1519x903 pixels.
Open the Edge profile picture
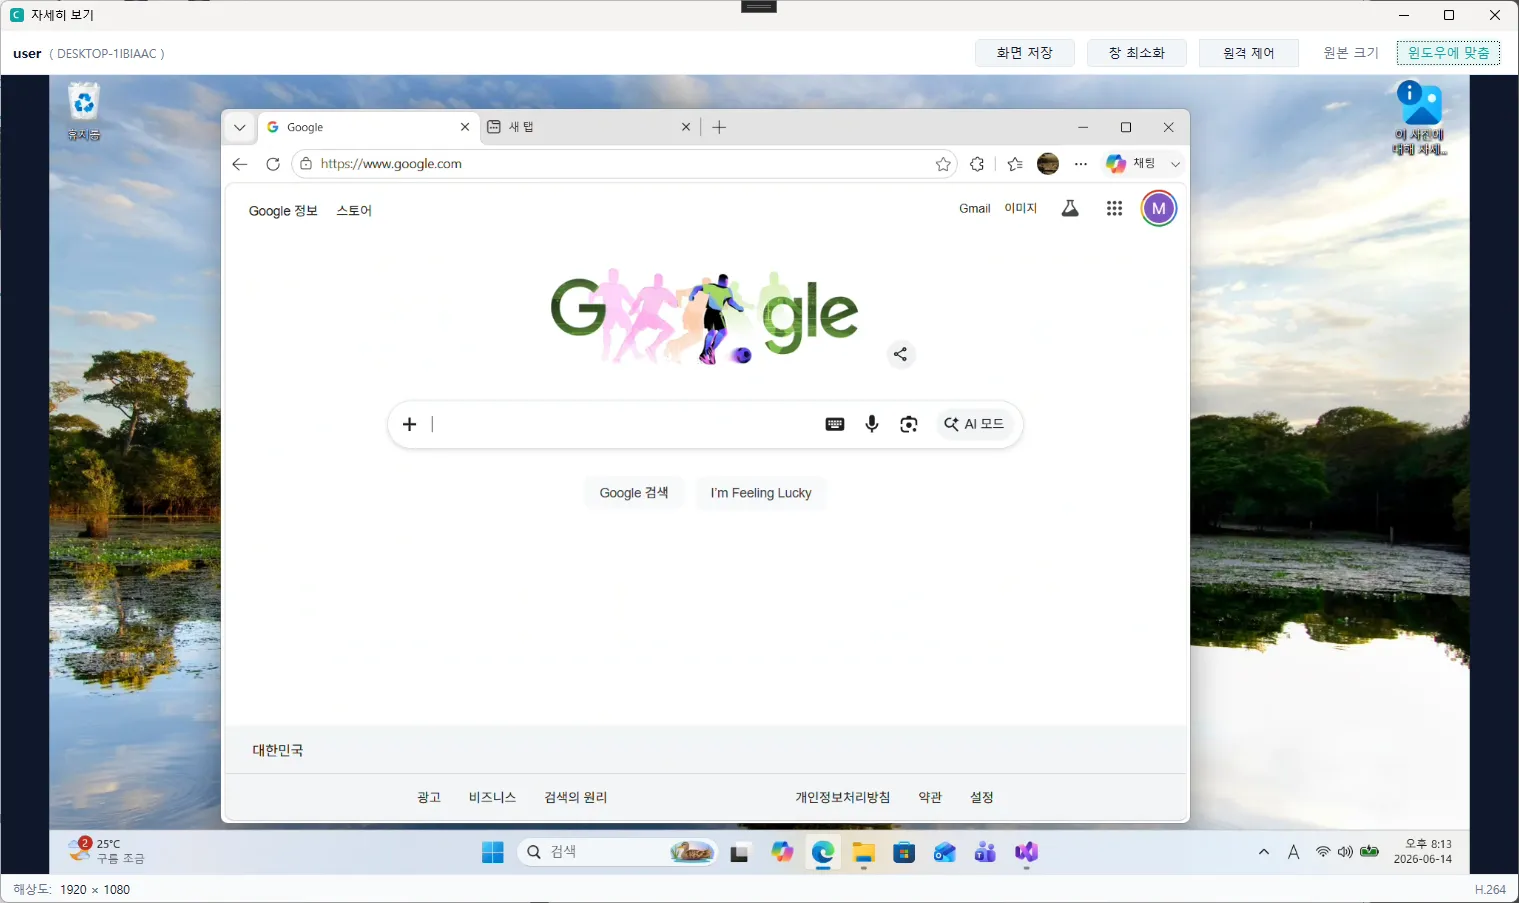pos(1048,164)
